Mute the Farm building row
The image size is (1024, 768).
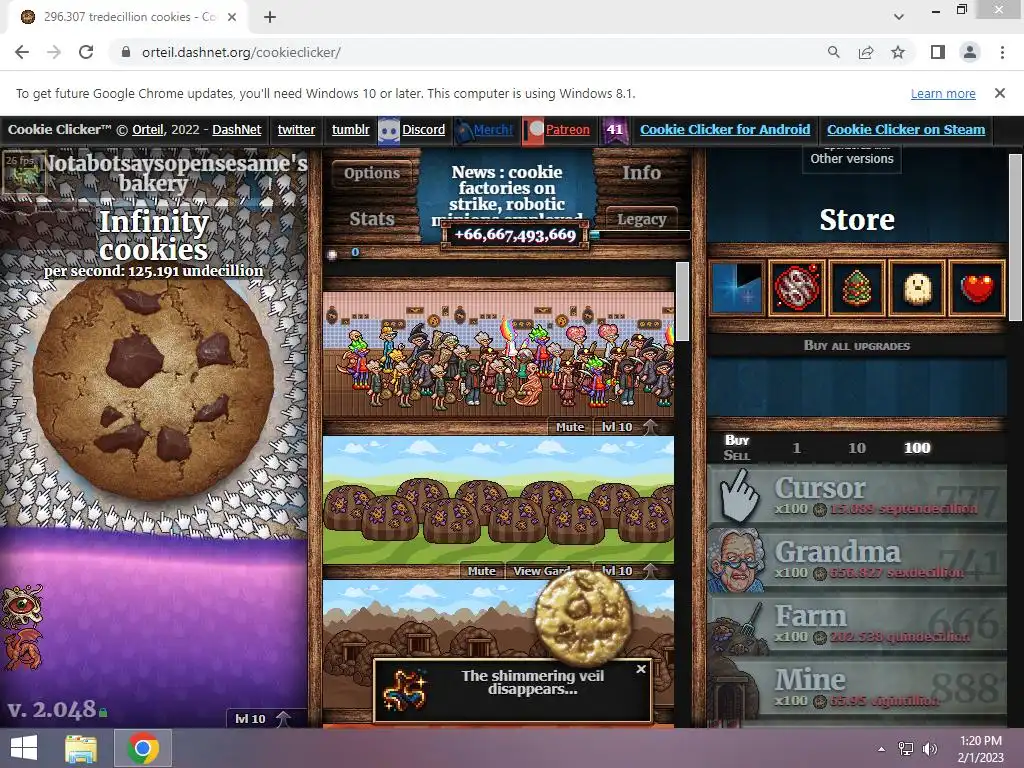(x=481, y=571)
